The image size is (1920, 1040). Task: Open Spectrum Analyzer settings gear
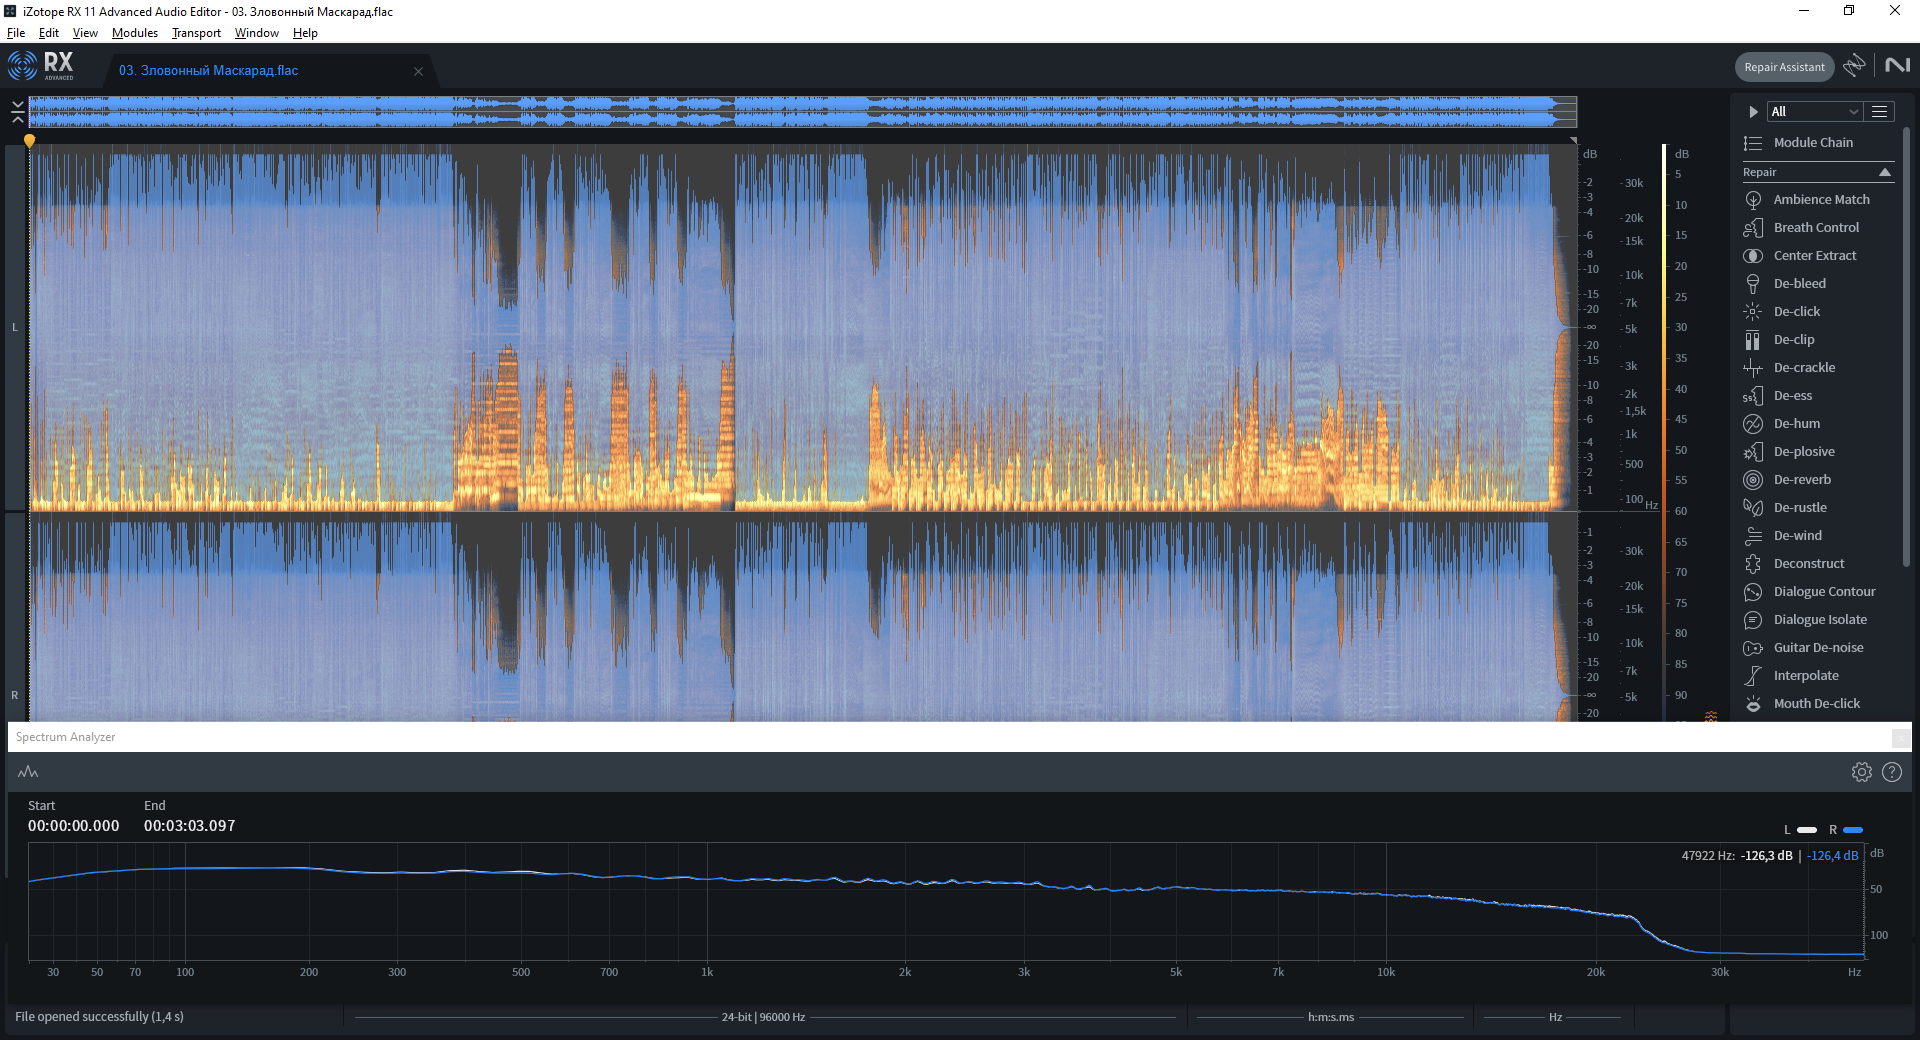(x=1861, y=772)
